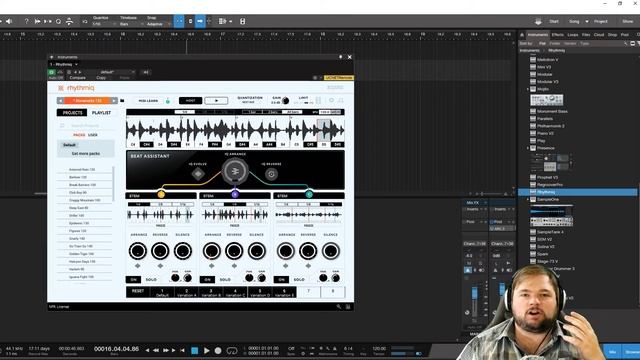Screen dimensions: 640x360
Task: Sort browser by Vendor
Action: pos(570,43)
